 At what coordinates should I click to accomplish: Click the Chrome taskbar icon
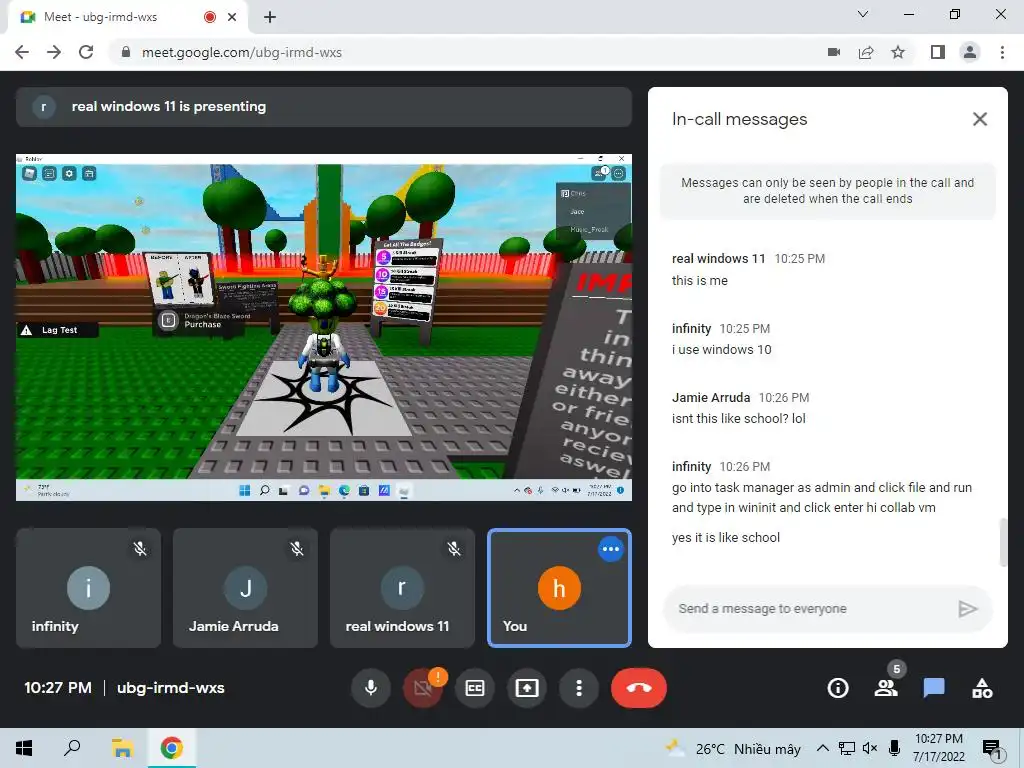point(172,748)
